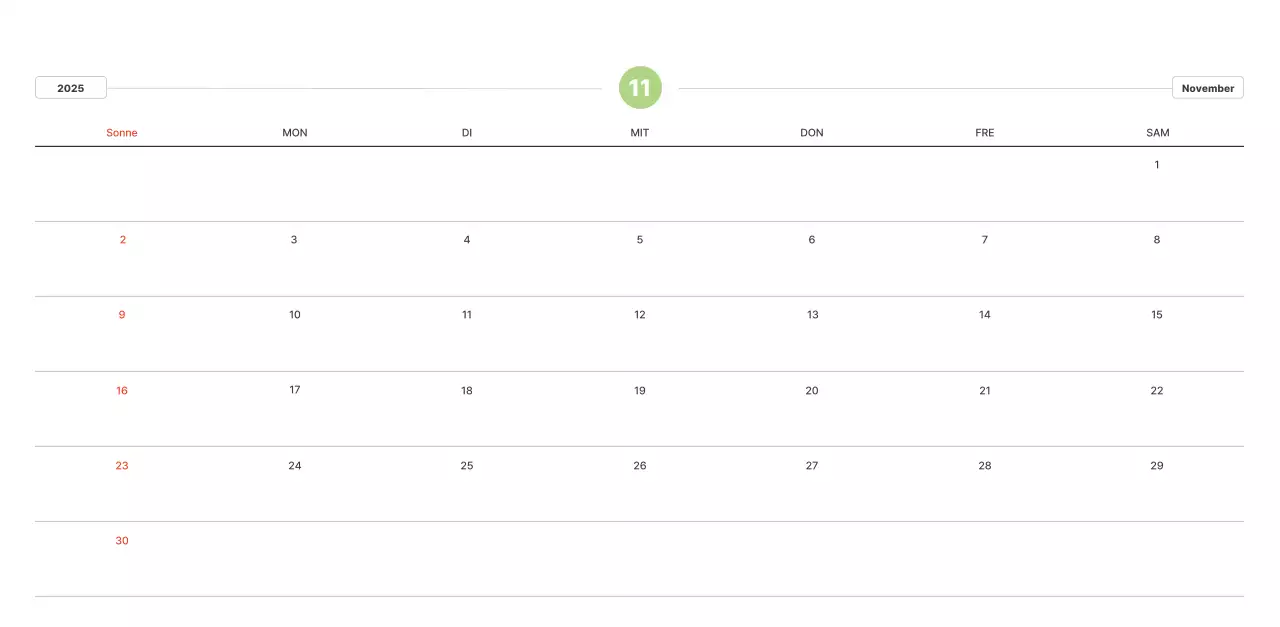
Task: Choose Friday the 21st
Action: point(985,391)
